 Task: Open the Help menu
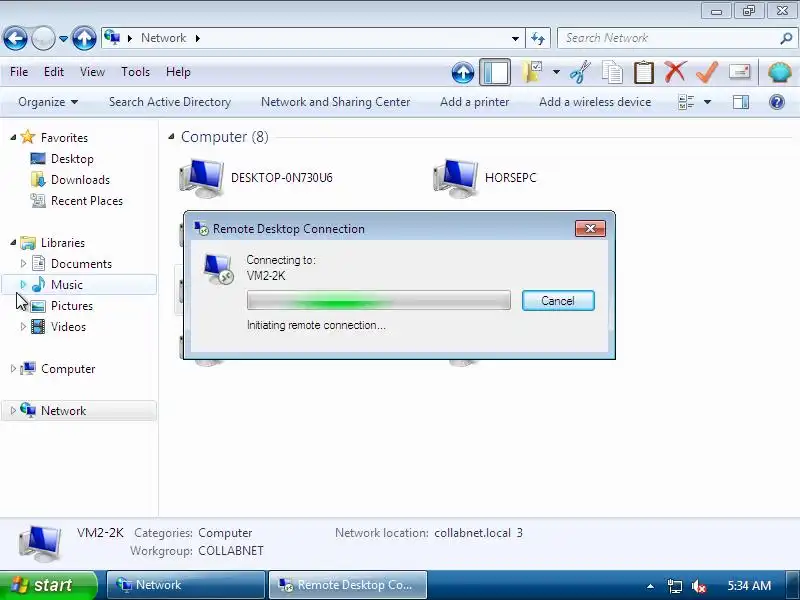178,72
